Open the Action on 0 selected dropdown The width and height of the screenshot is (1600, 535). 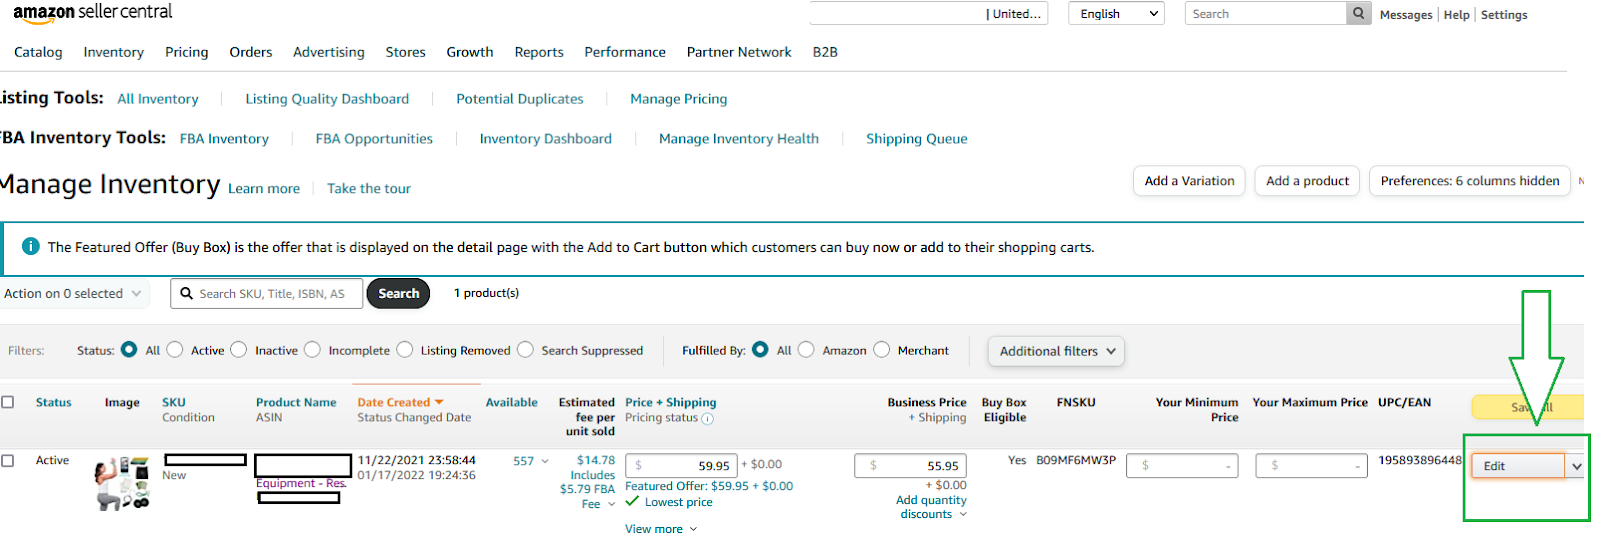click(72, 293)
